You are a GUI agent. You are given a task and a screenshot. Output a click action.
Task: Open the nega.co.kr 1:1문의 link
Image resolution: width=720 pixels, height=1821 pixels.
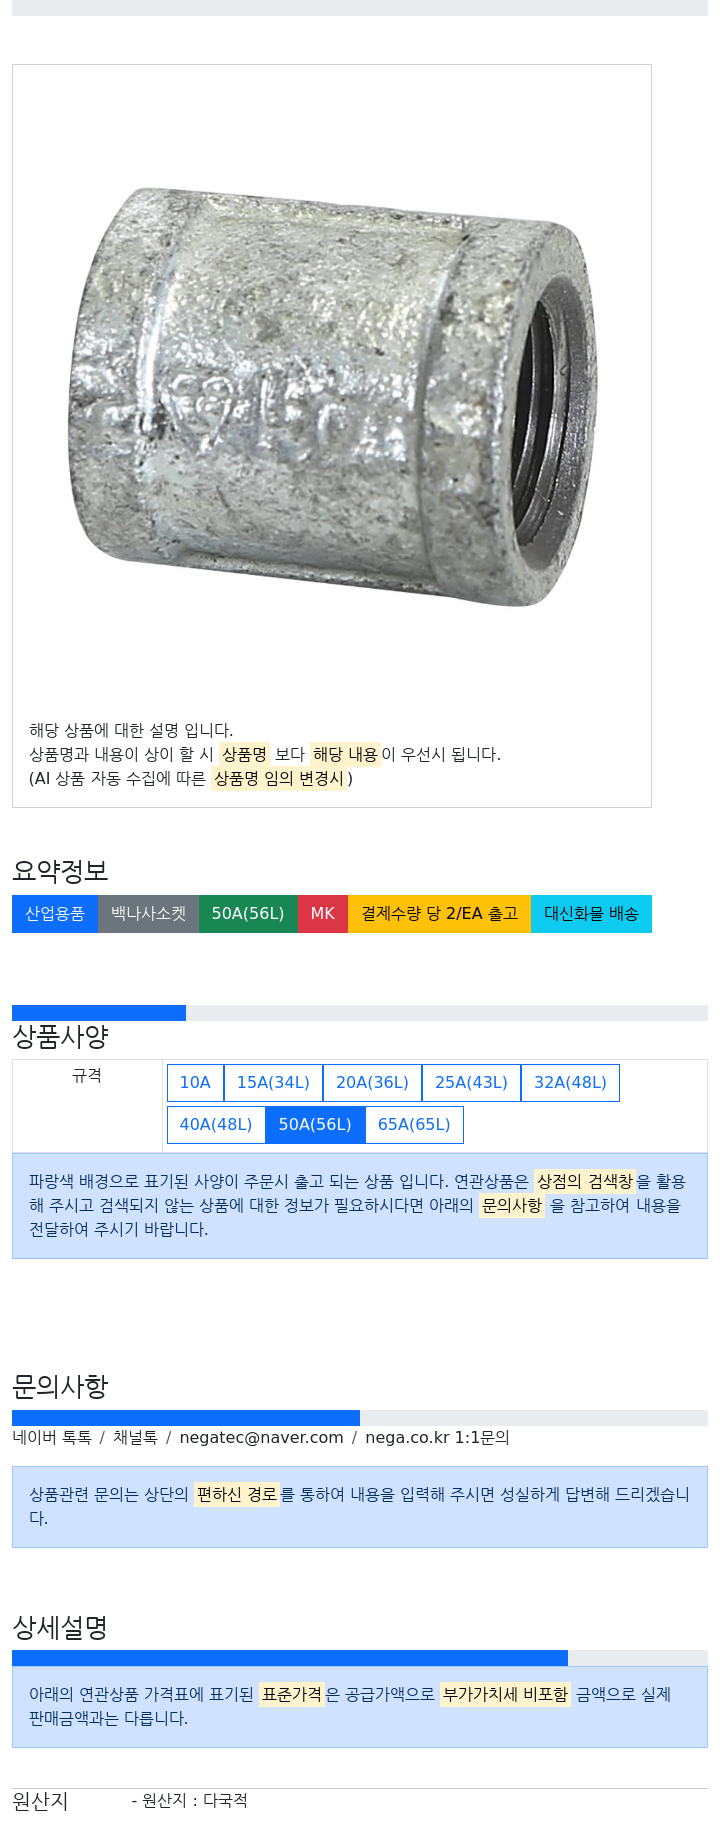(437, 1437)
